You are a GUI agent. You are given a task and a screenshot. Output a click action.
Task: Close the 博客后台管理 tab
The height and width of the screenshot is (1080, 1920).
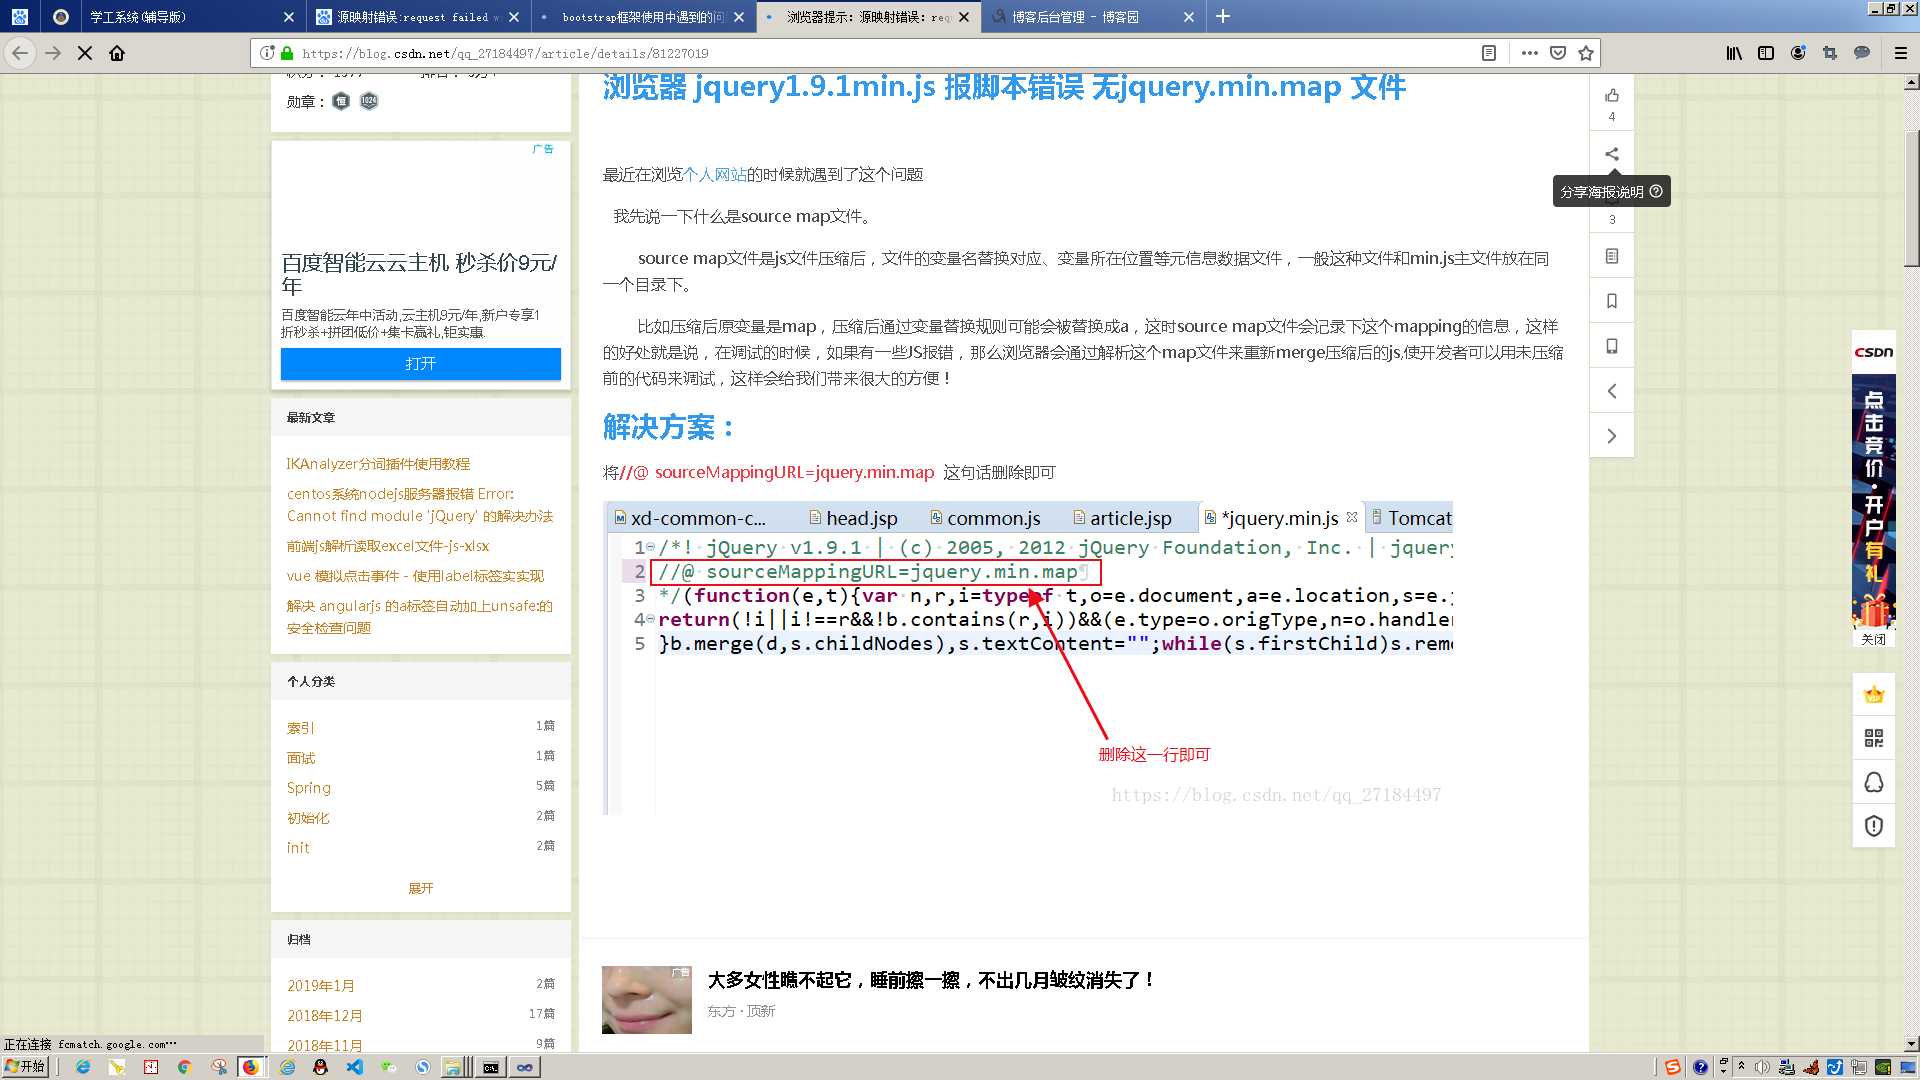tap(1188, 17)
